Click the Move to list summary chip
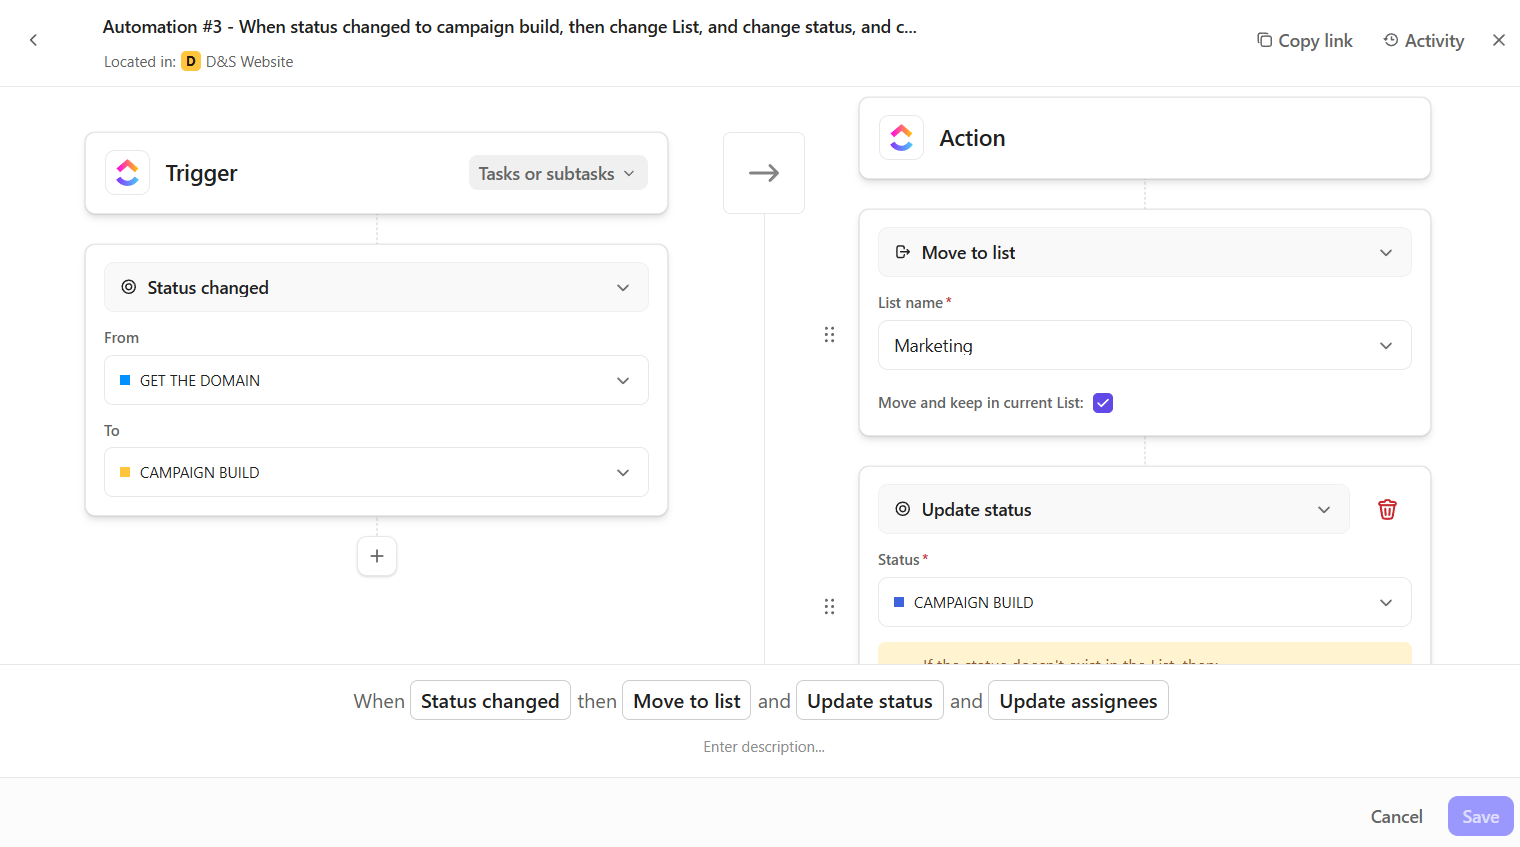This screenshot has height=847, width=1520. pyautogui.click(x=687, y=701)
